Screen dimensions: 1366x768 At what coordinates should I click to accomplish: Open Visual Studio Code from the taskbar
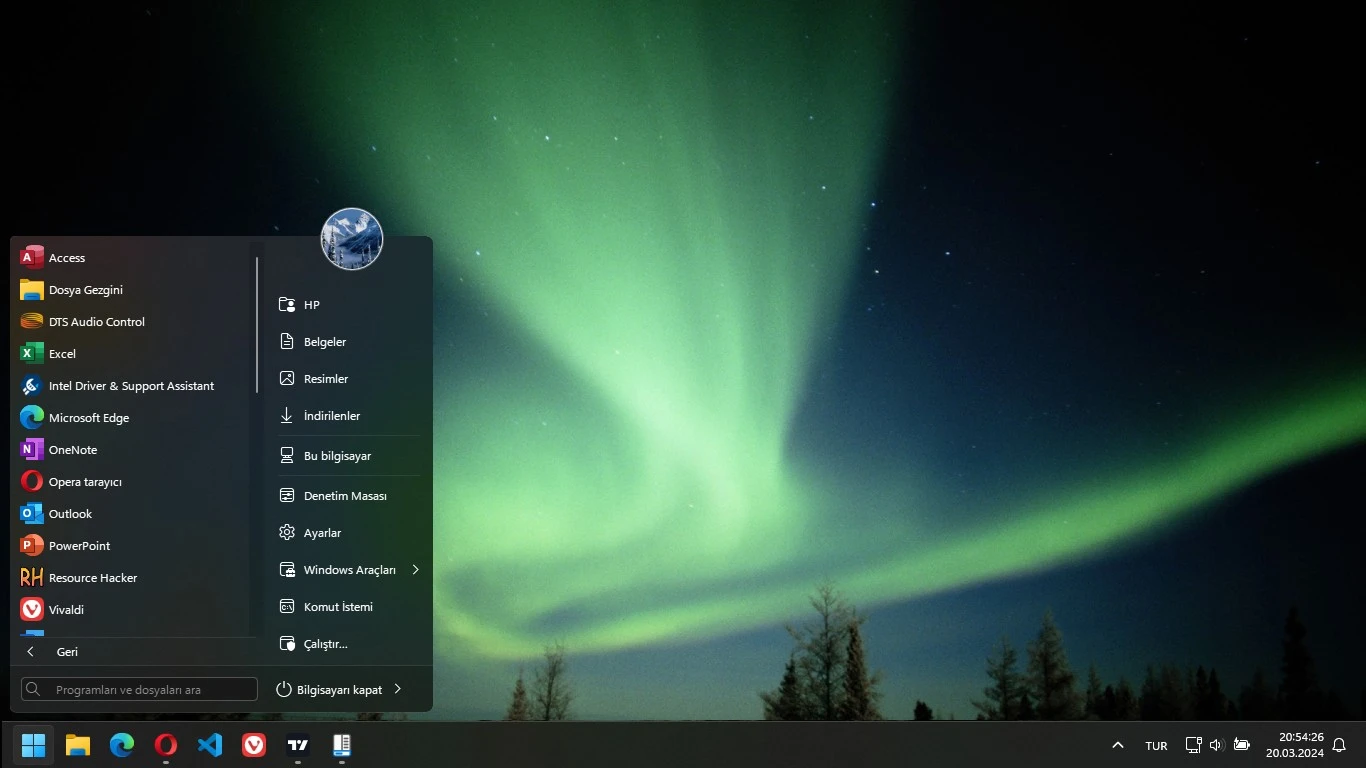pos(210,745)
